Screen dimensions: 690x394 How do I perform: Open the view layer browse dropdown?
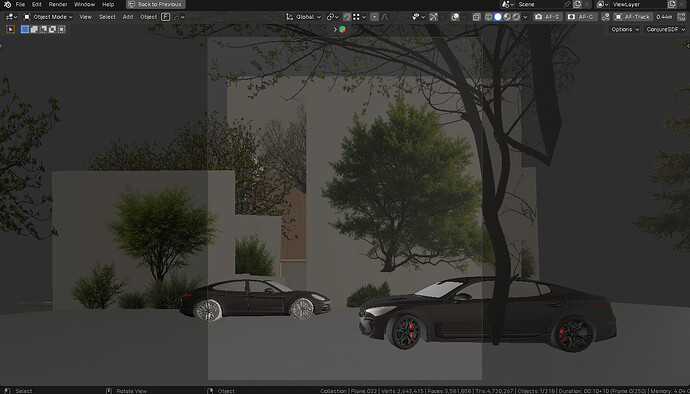click(x=602, y=4)
